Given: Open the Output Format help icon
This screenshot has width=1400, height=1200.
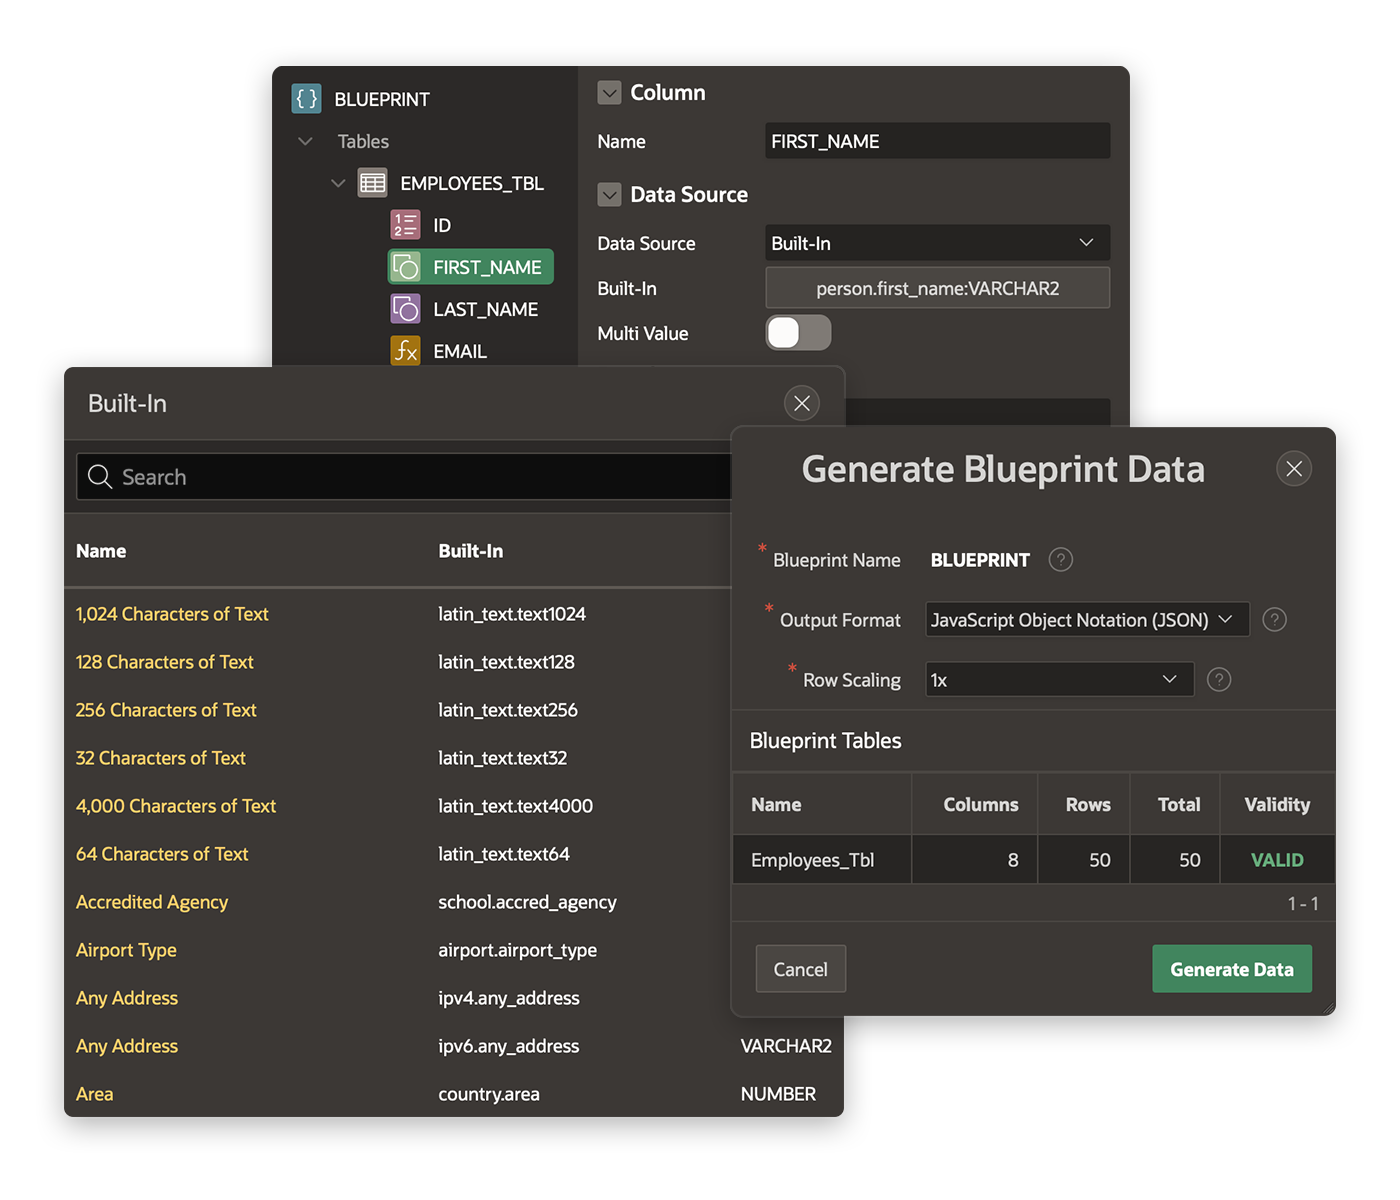Looking at the screenshot, I should [x=1274, y=619].
